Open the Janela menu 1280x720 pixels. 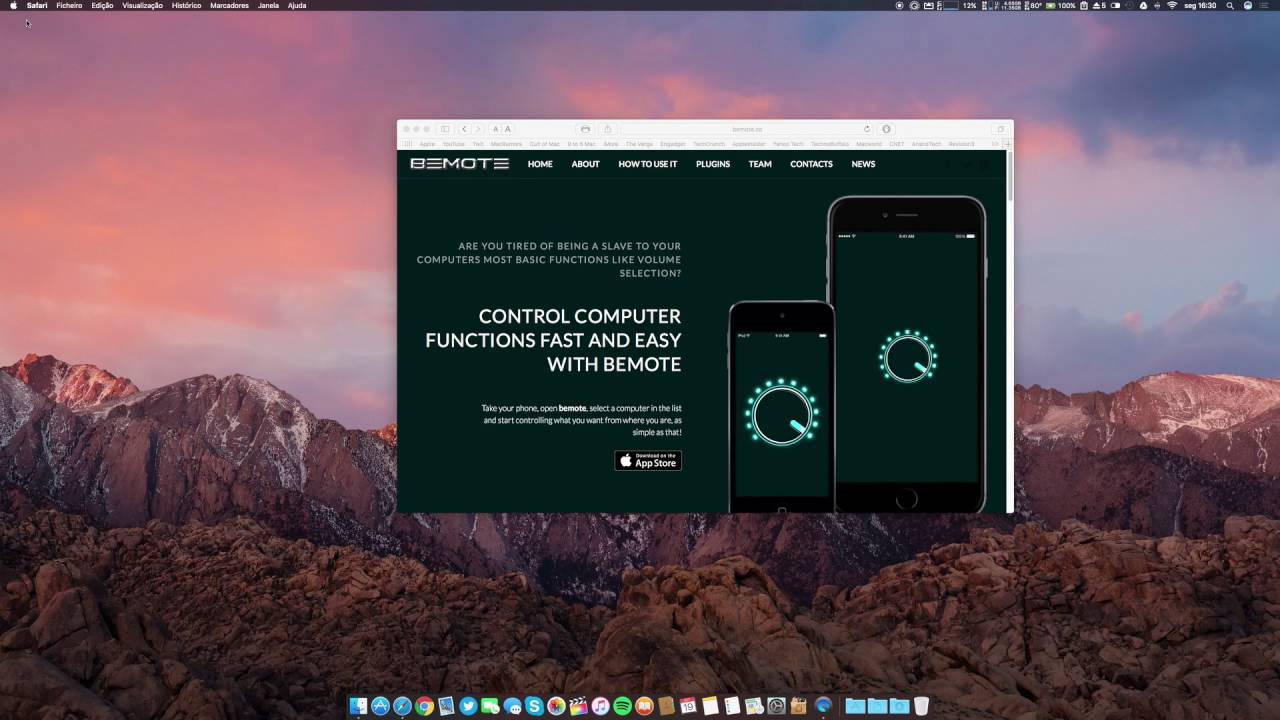(x=268, y=5)
